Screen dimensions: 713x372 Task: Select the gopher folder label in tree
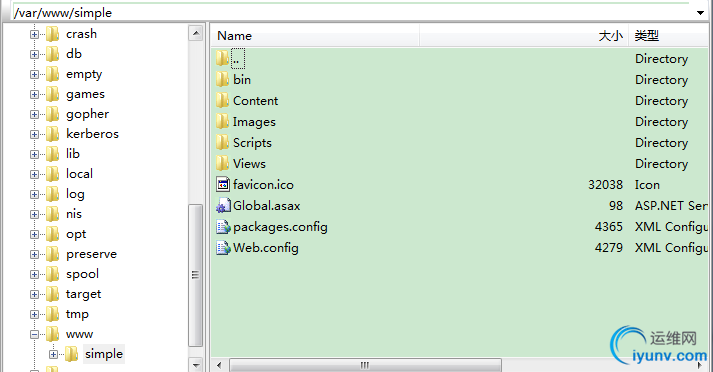pos(87,114)
